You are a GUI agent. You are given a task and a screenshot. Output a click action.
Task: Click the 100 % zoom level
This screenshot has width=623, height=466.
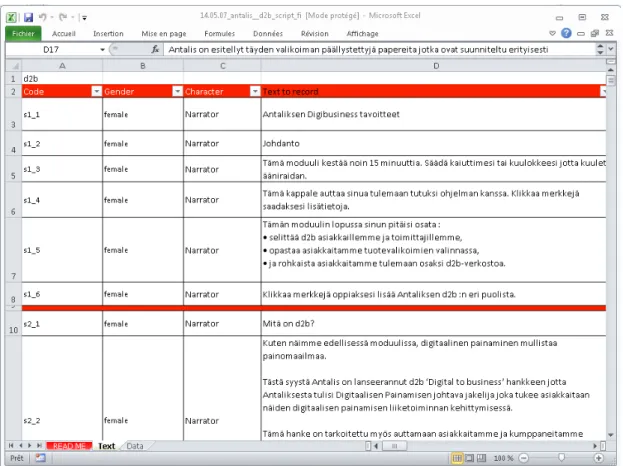click(x=503, y=458)
